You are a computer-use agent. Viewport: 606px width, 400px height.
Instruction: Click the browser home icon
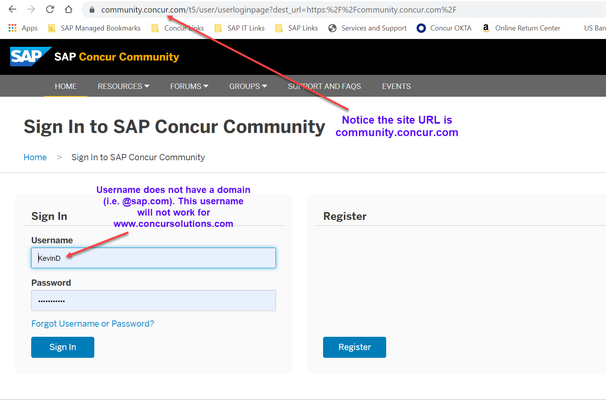71,10
